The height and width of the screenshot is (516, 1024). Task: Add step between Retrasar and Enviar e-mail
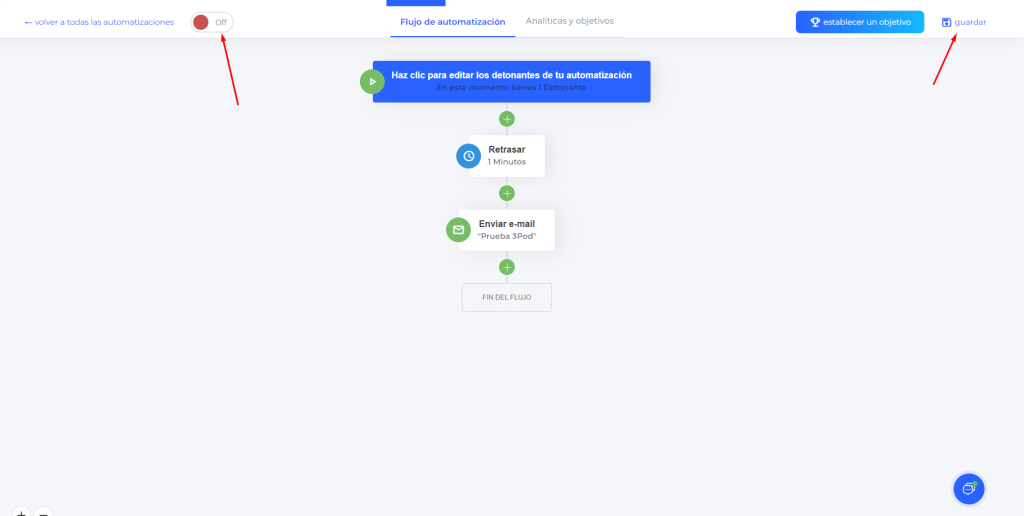(507, 193)
